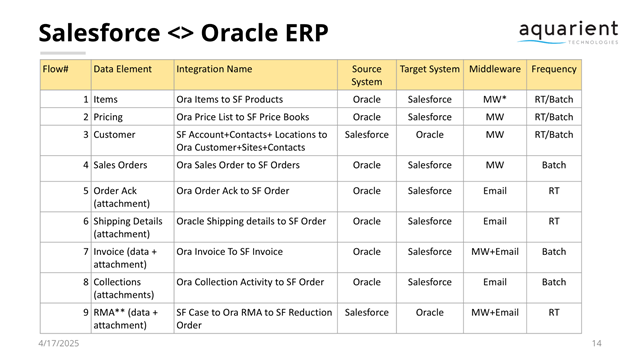Viewport: 640px width, 360px height.
Task: Select the Items data element cell
Action: [132, 99]
